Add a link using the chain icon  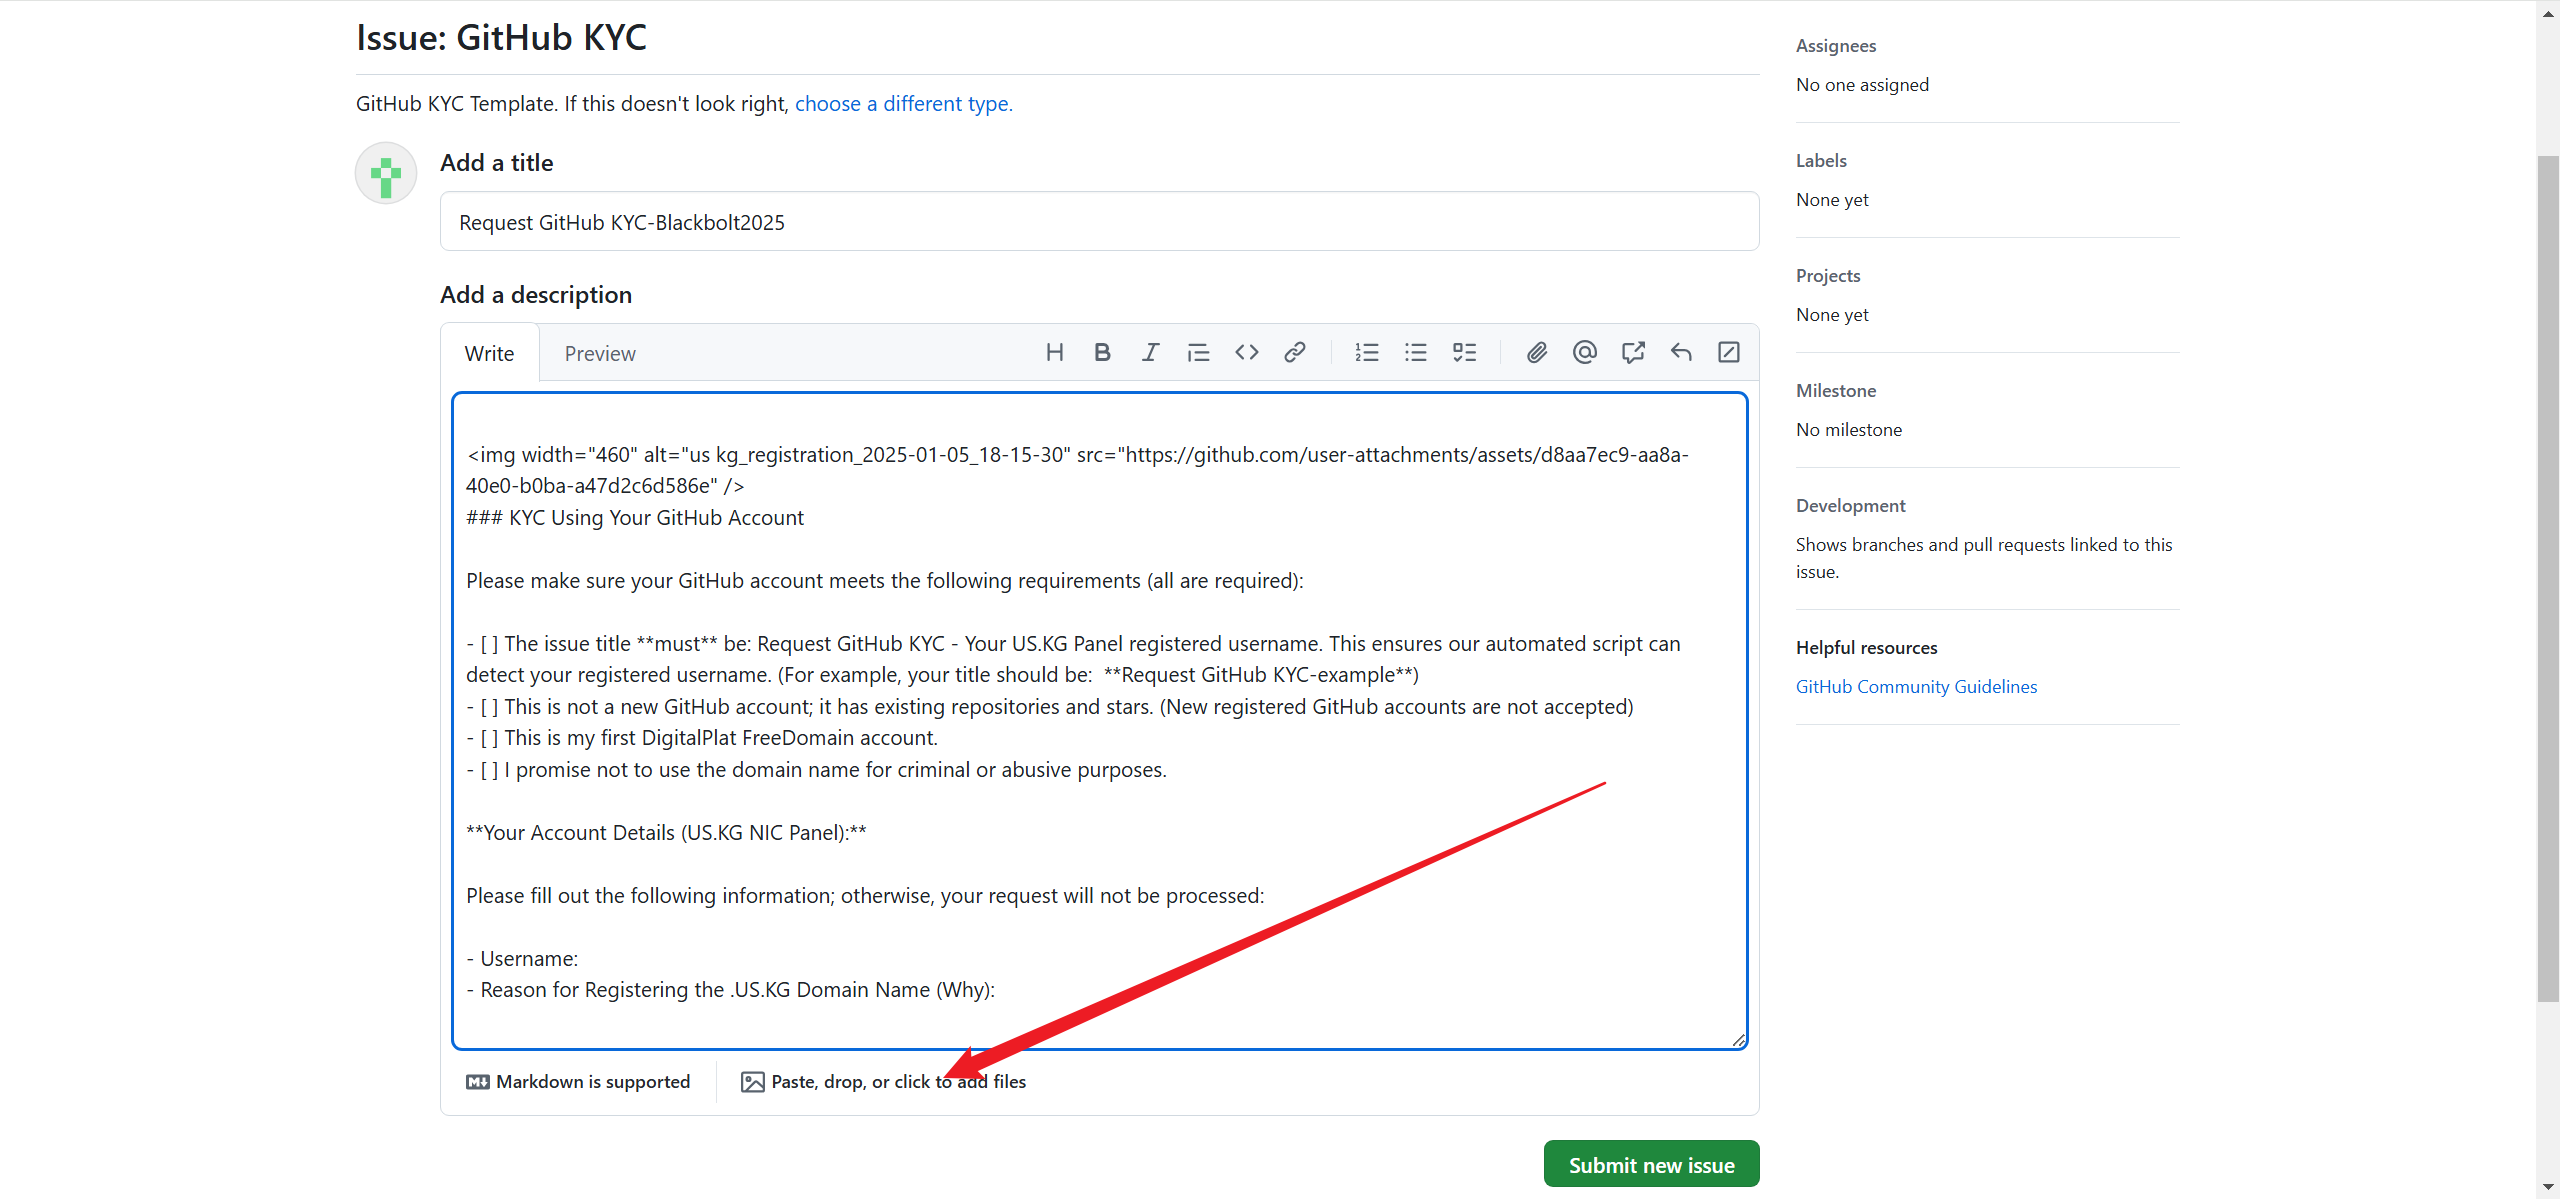tap(1294, 352)
